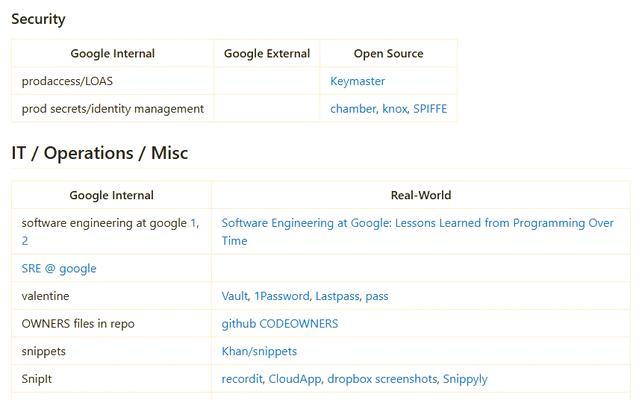Open the github CODEOWNERS link

(280, 324)
